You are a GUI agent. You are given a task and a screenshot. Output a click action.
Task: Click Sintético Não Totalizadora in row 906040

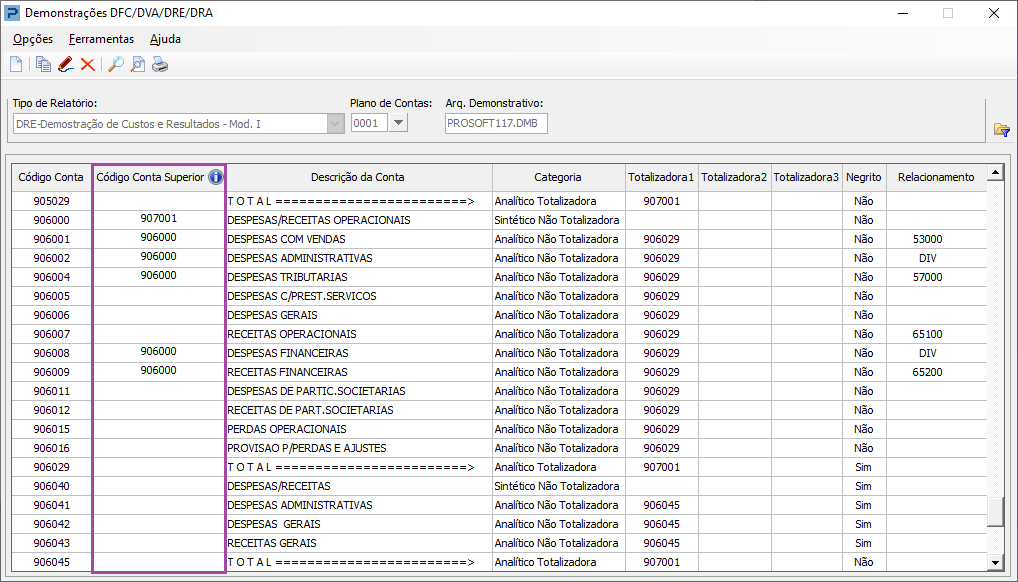[557, 486]
